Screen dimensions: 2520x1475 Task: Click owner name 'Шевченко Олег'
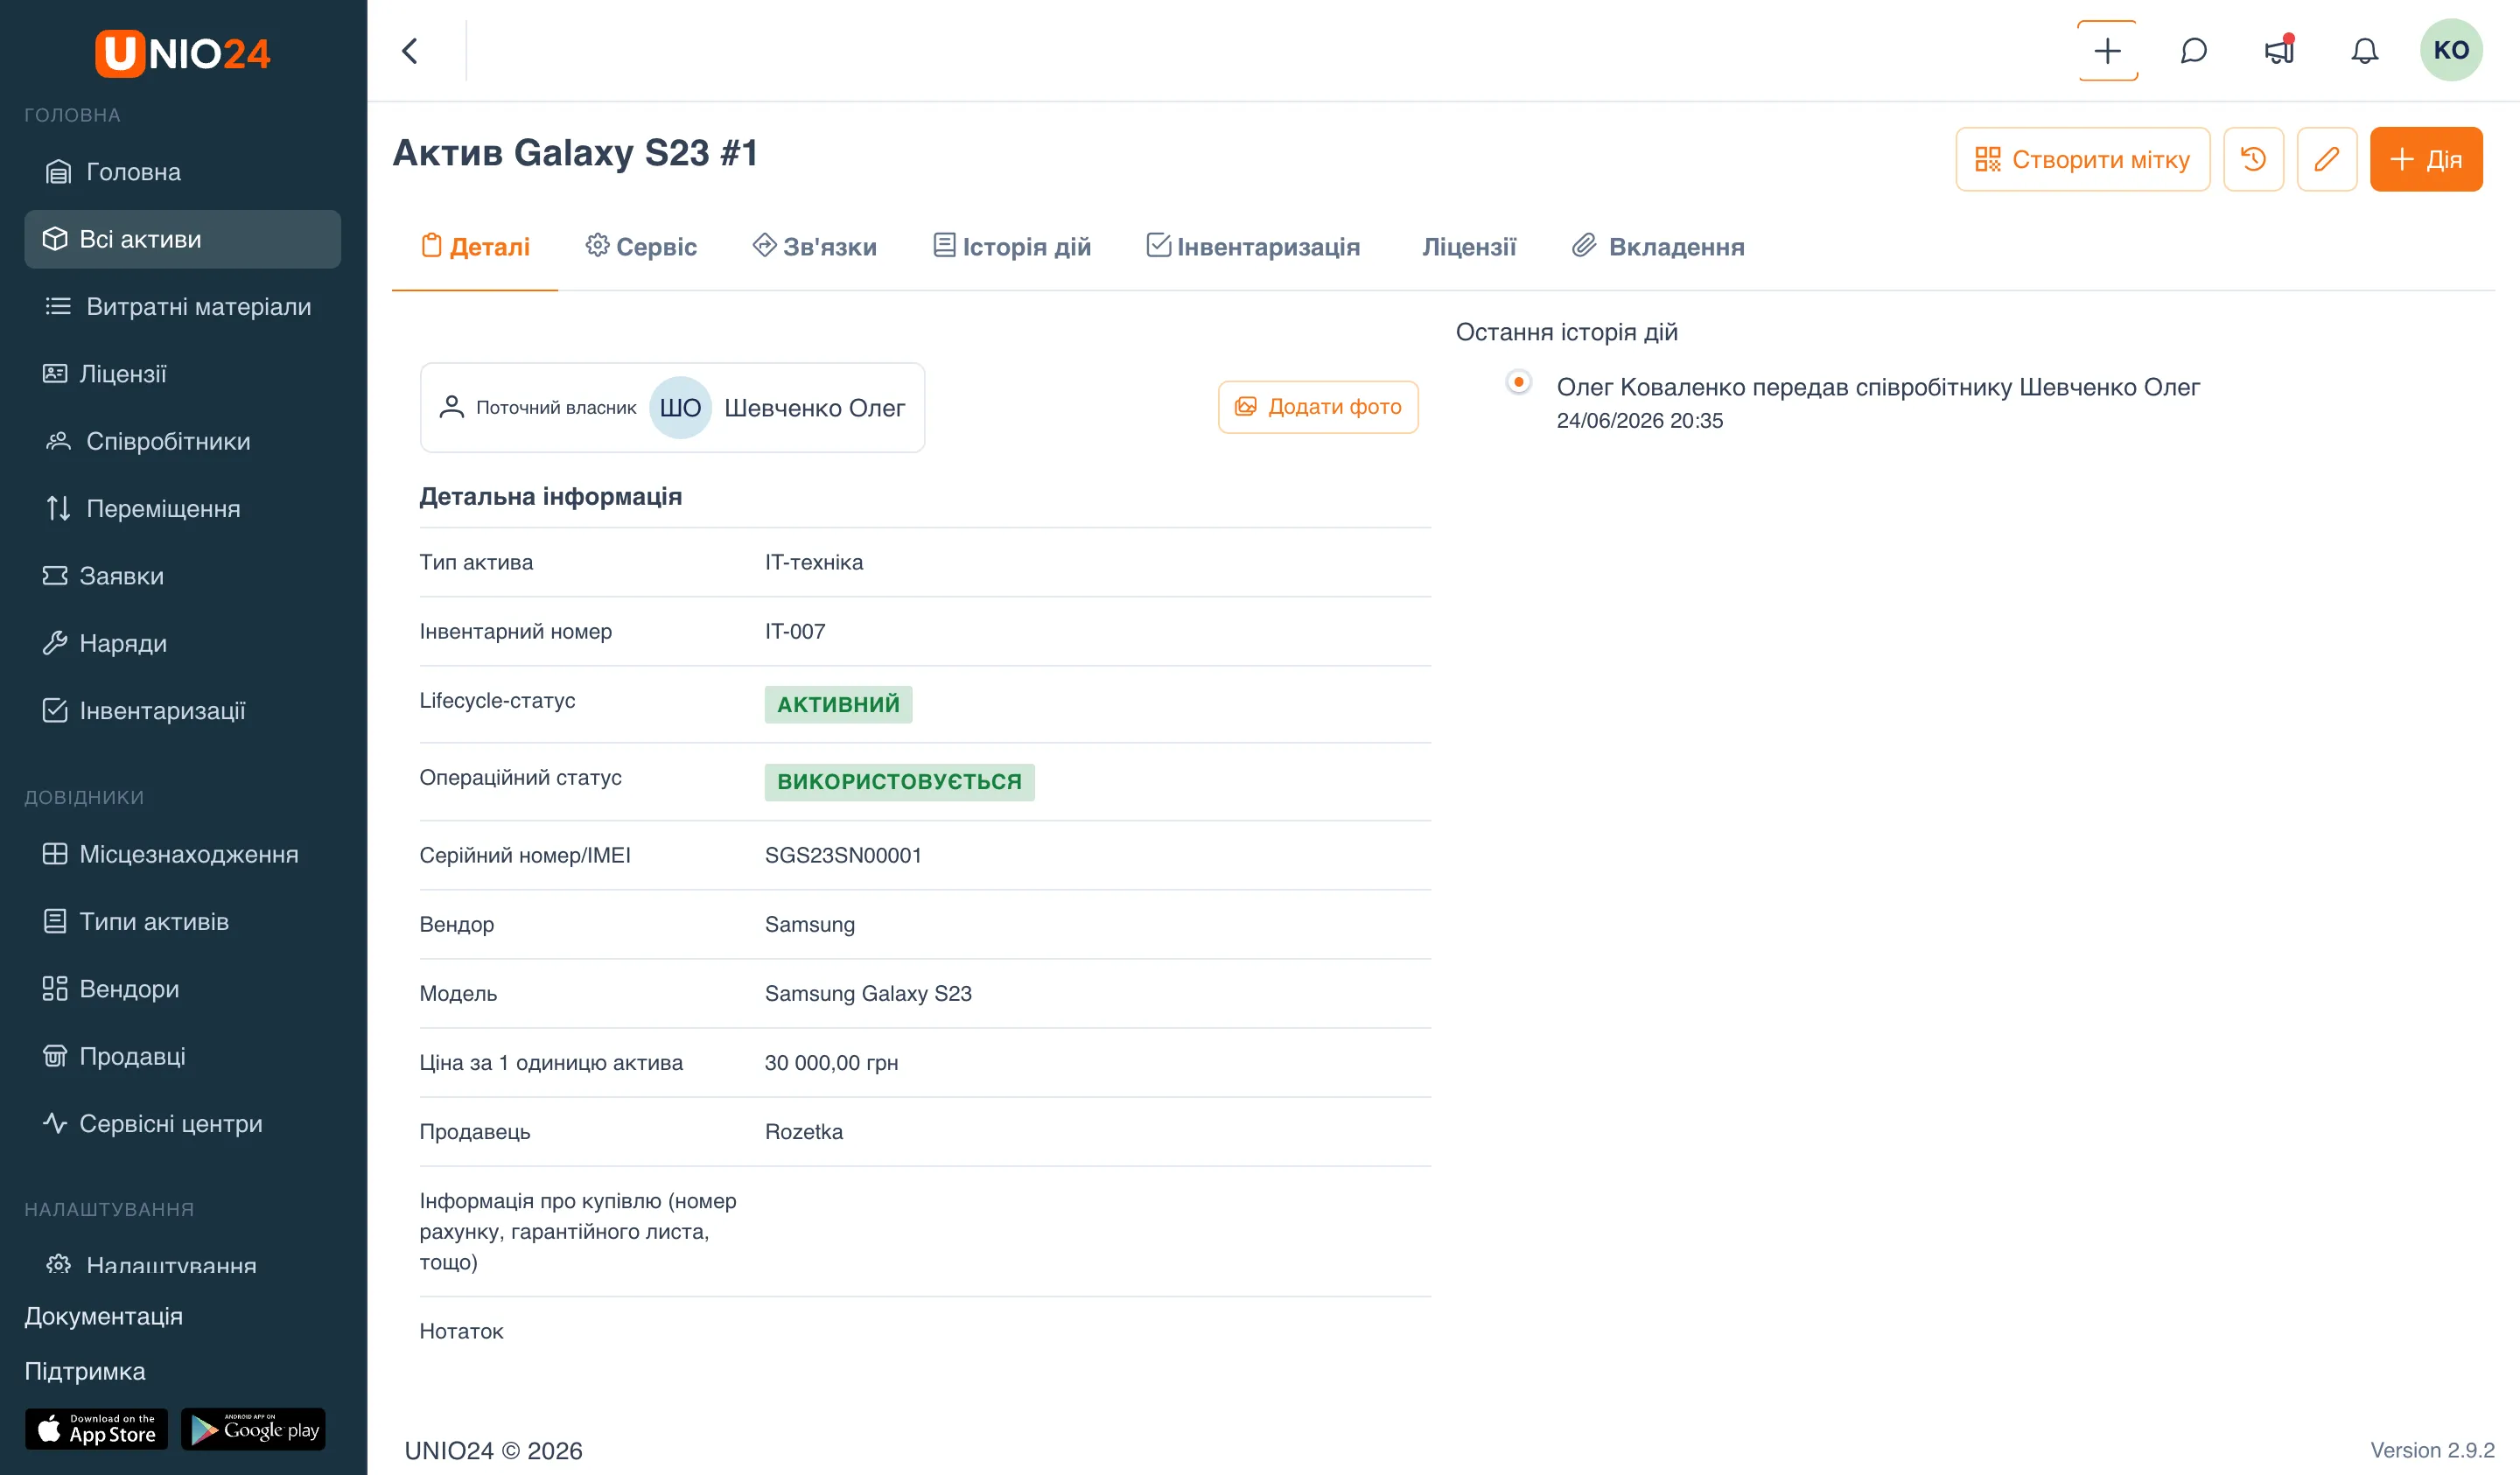814,408
